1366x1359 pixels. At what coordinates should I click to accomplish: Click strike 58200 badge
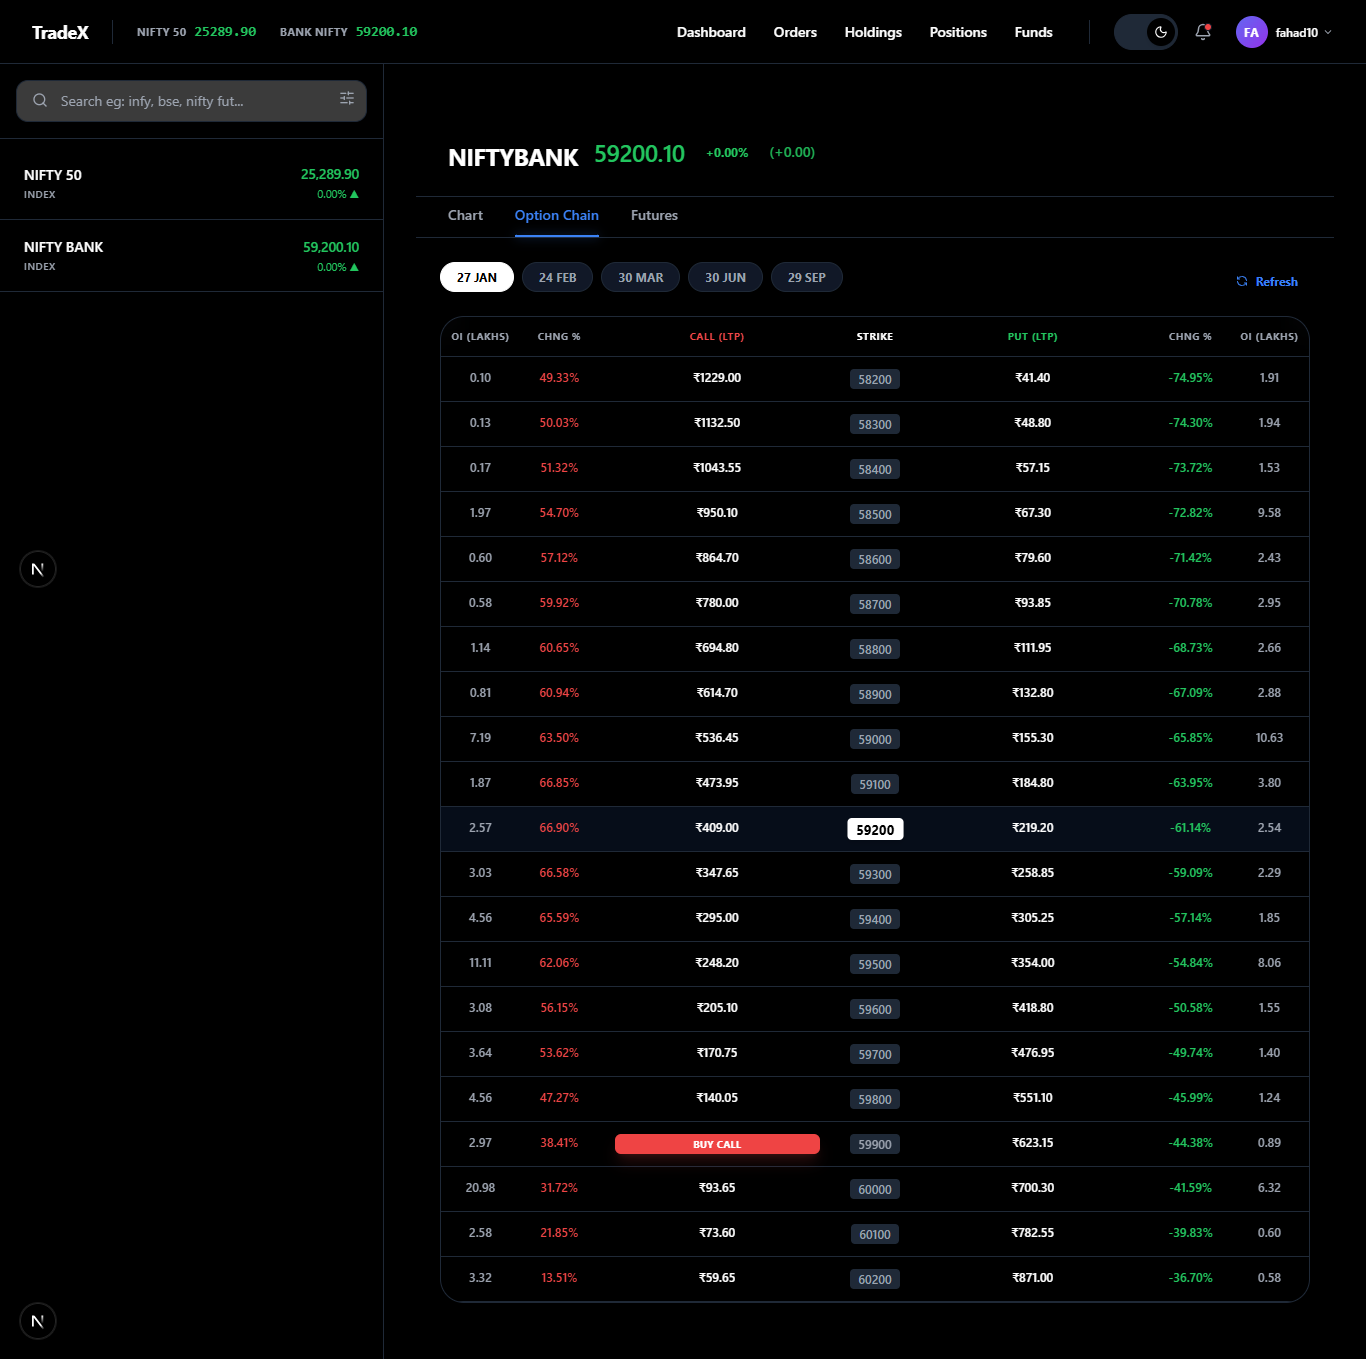(x=875, y=379)
